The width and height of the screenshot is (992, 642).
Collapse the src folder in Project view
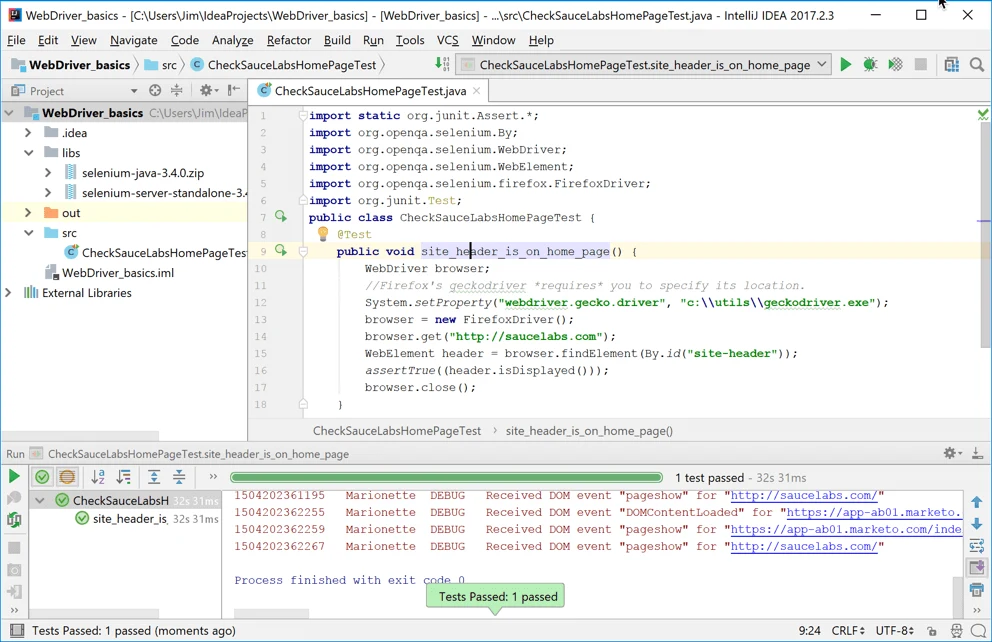[29, 232]
